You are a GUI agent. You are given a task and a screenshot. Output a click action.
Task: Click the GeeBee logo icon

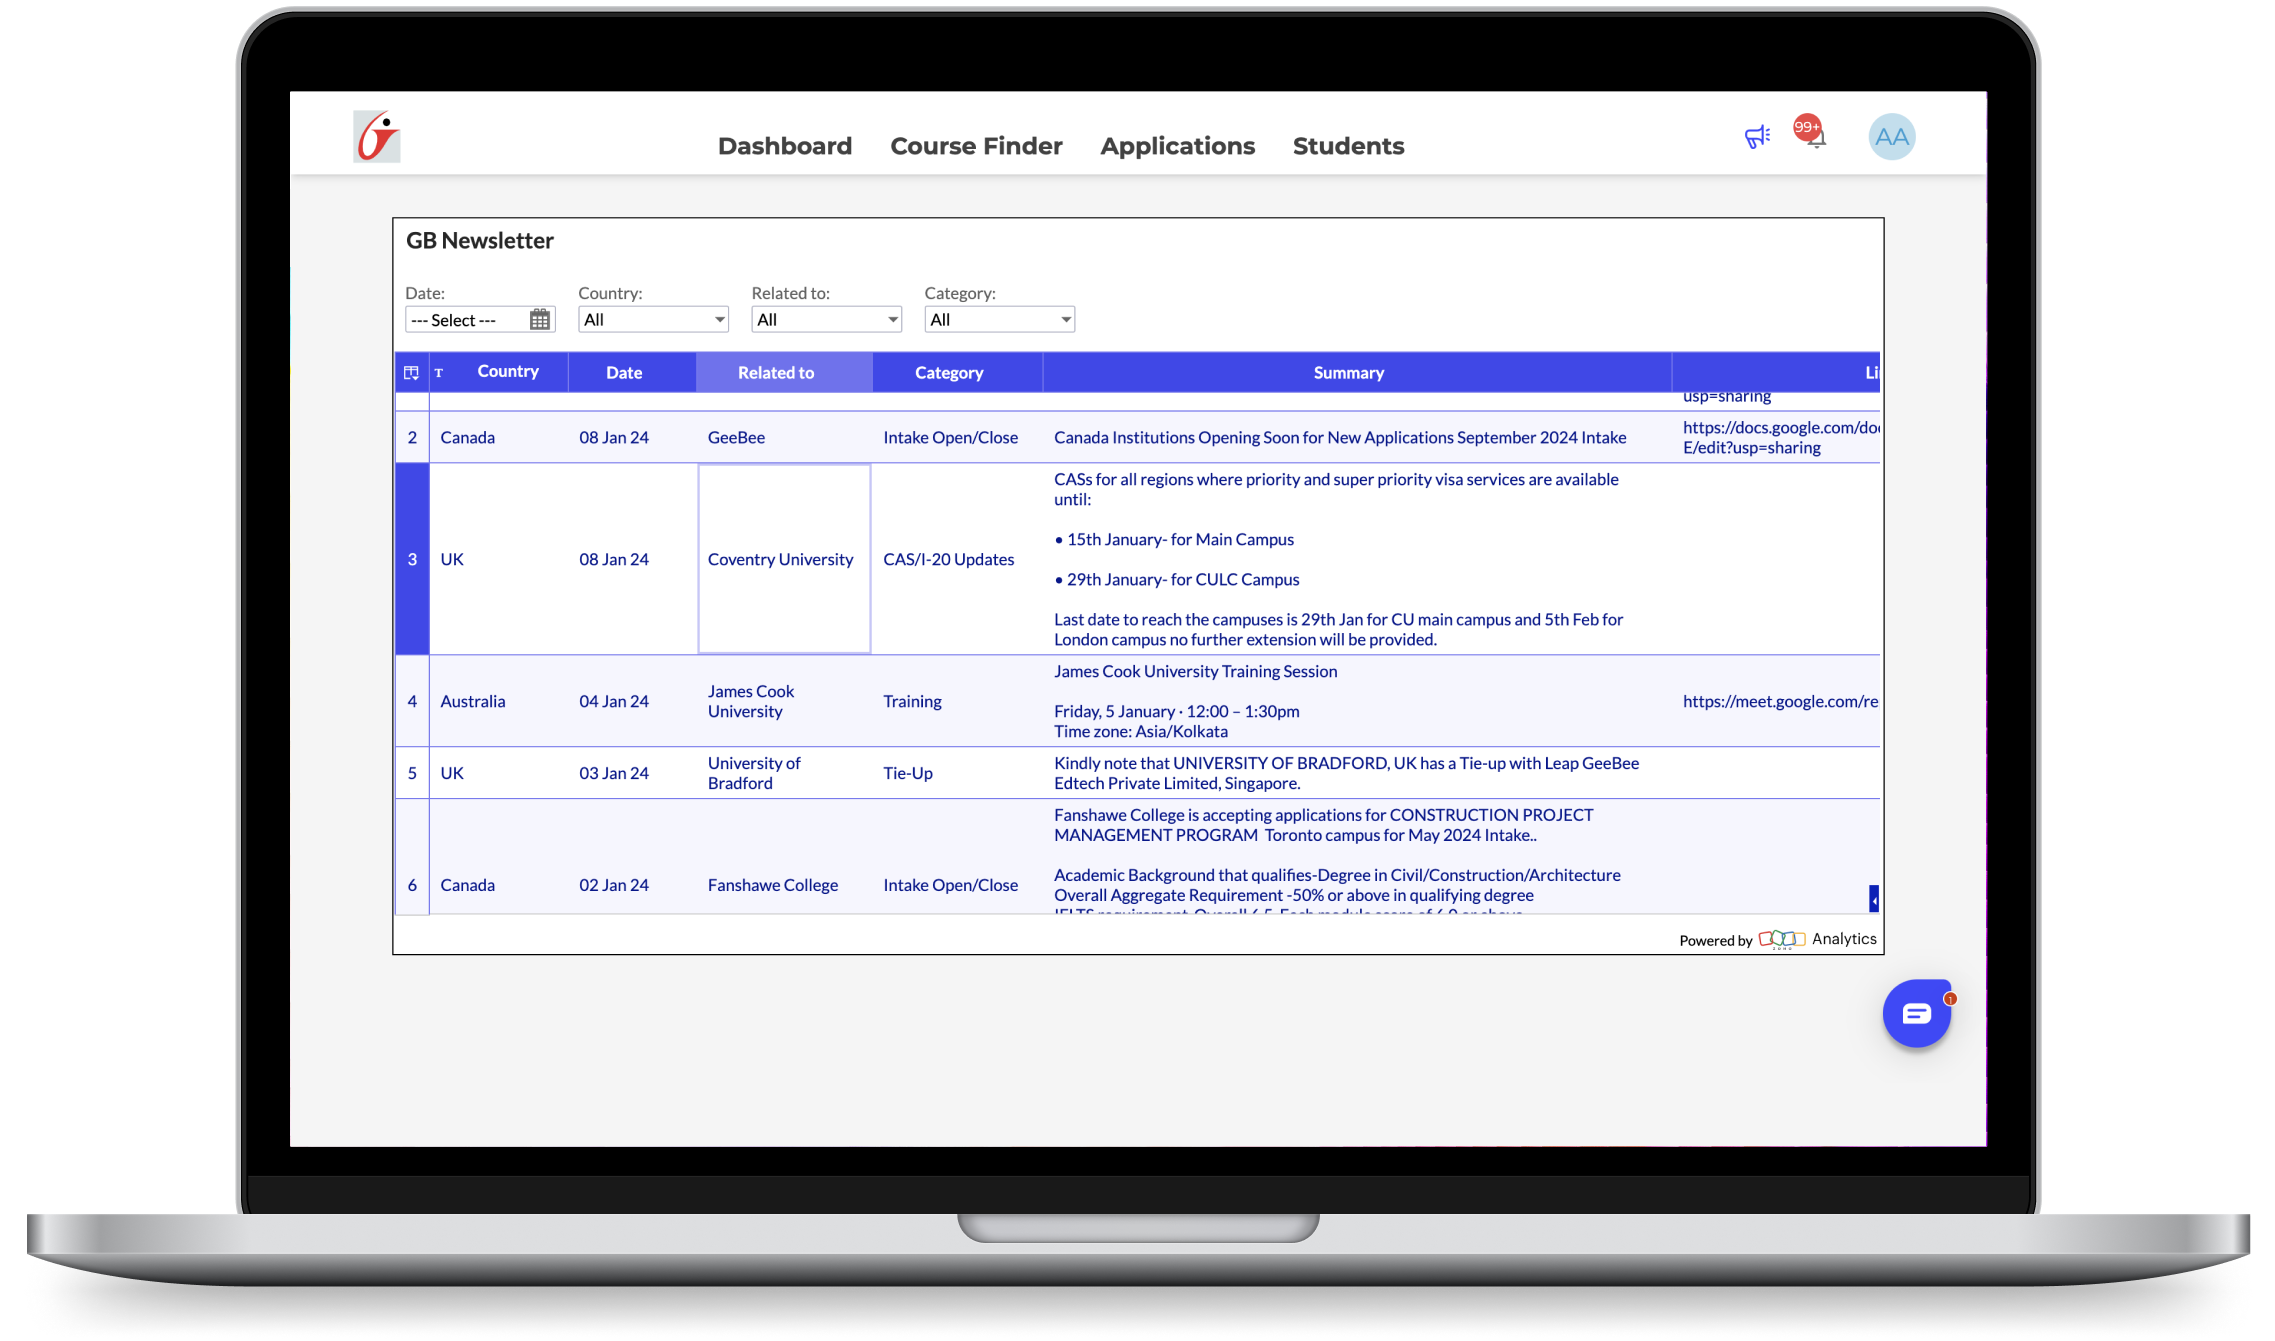point(377,137)
